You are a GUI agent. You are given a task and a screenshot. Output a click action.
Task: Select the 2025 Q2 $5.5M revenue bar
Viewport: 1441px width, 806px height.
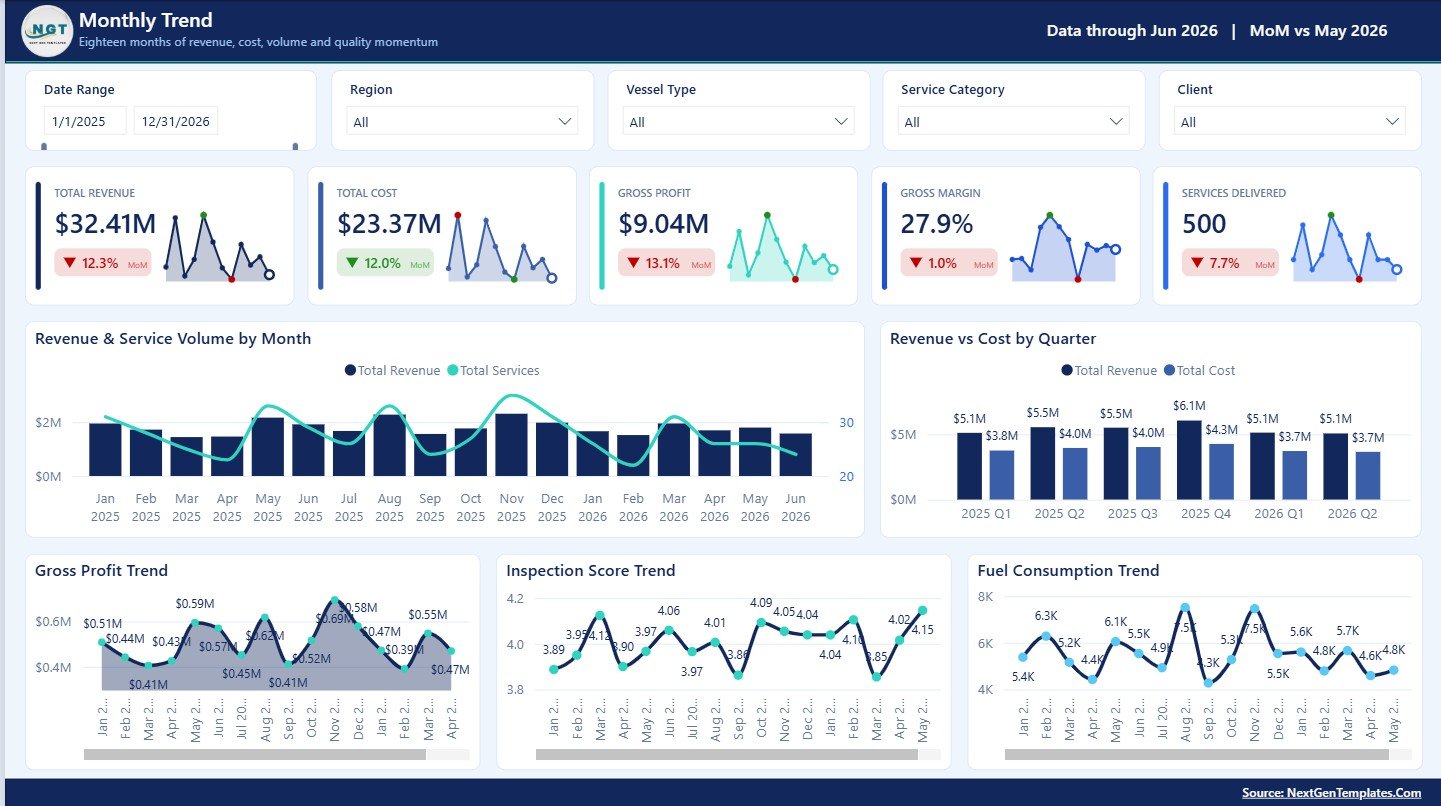point(1043,463)
